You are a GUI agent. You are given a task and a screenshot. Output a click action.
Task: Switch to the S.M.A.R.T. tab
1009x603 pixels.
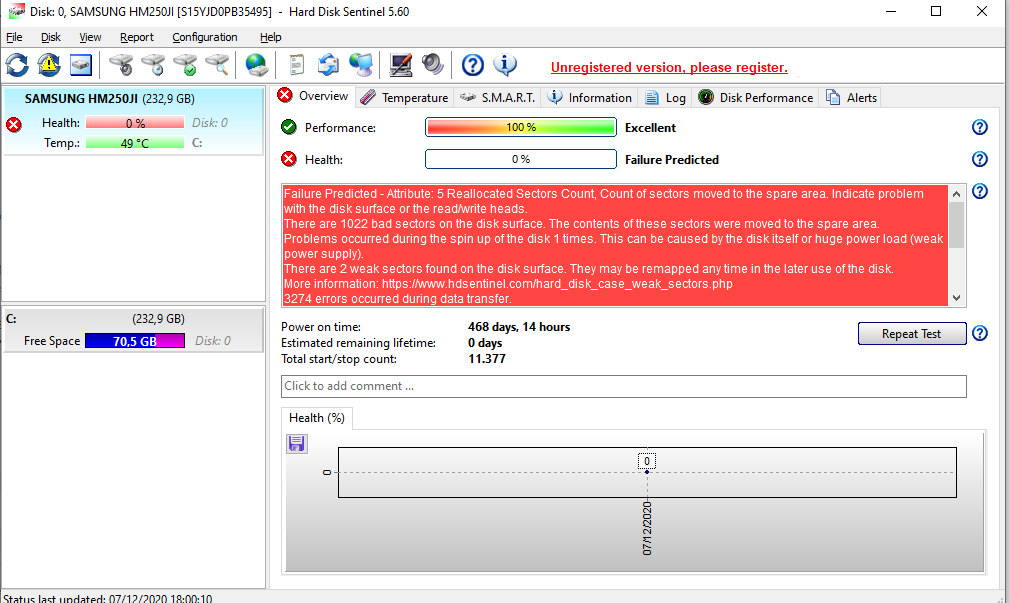coord(497,98)
